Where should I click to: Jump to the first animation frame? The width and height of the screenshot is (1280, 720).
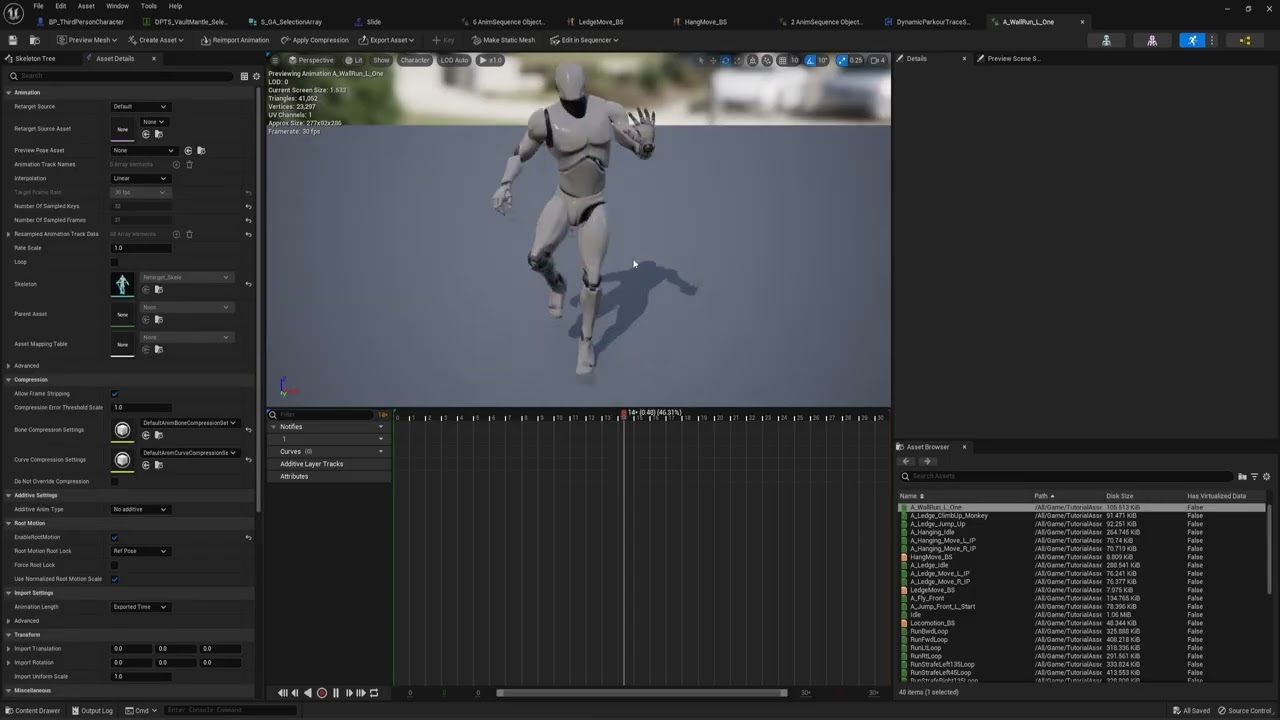coord(283,693)
